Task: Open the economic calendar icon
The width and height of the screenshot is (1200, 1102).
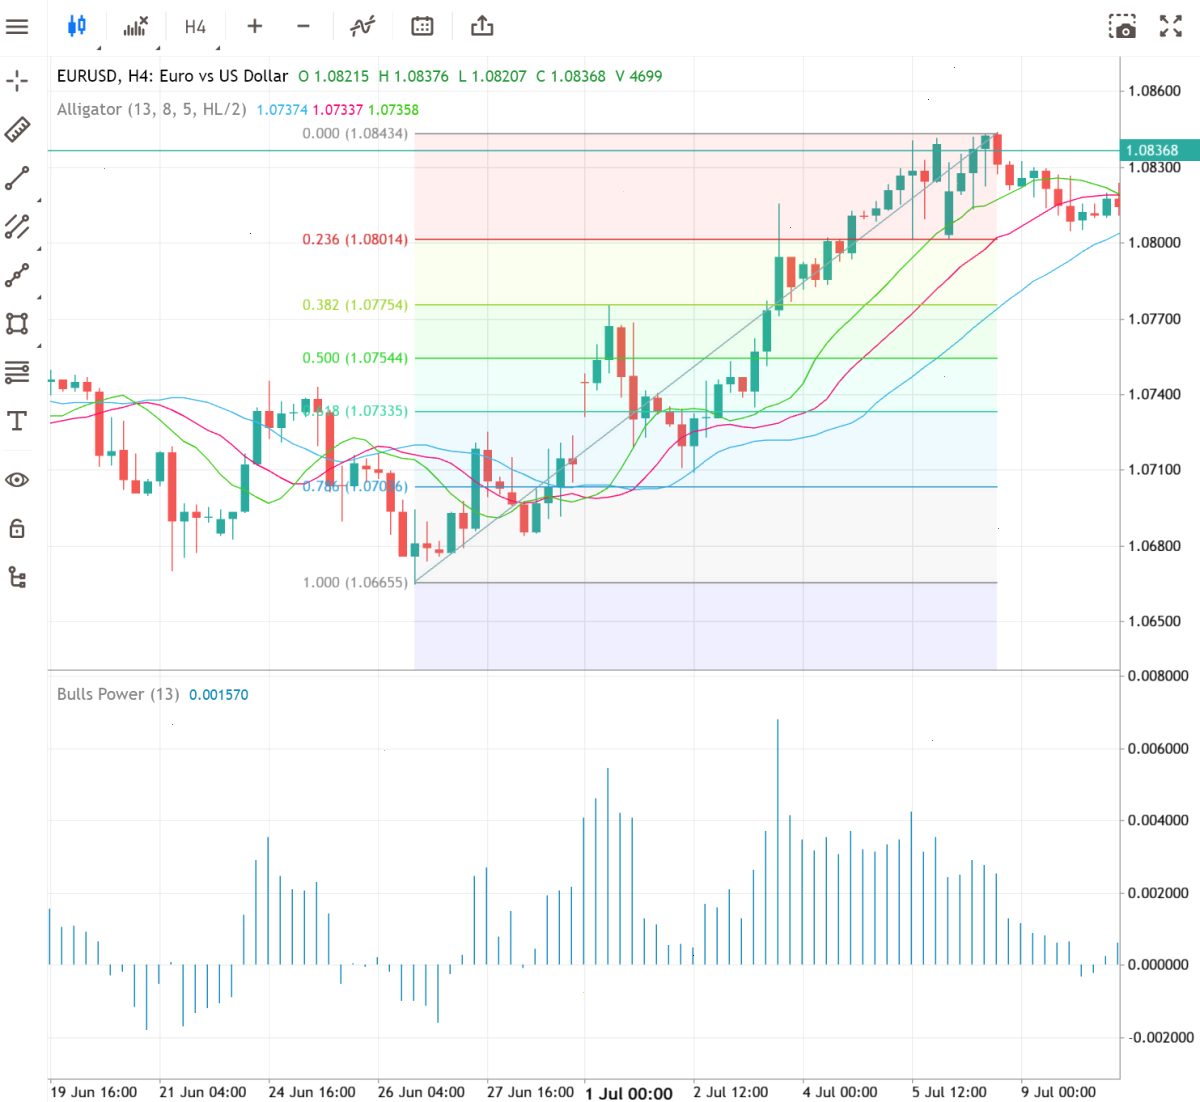Action: click(422, 26)
